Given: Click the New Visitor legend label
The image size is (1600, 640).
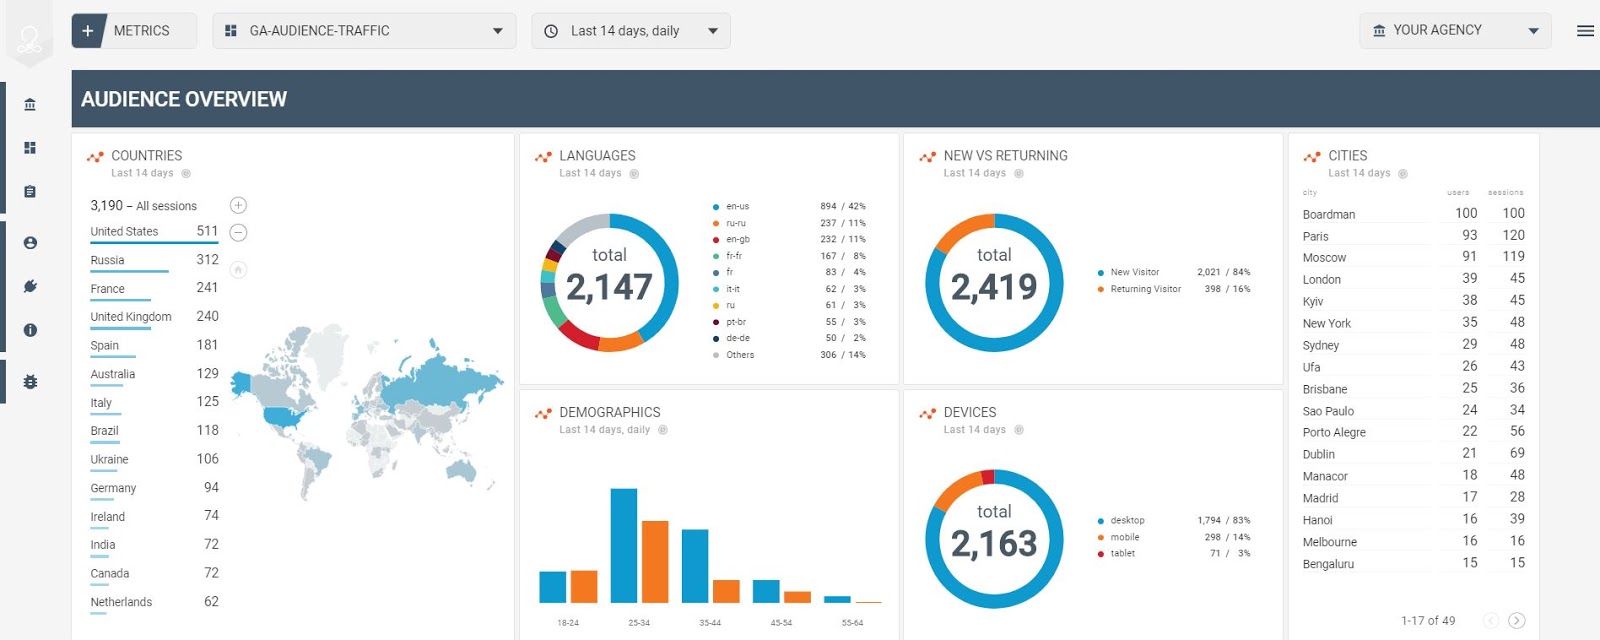Looking at the screenshot, I should click(x=1135, y=273).
